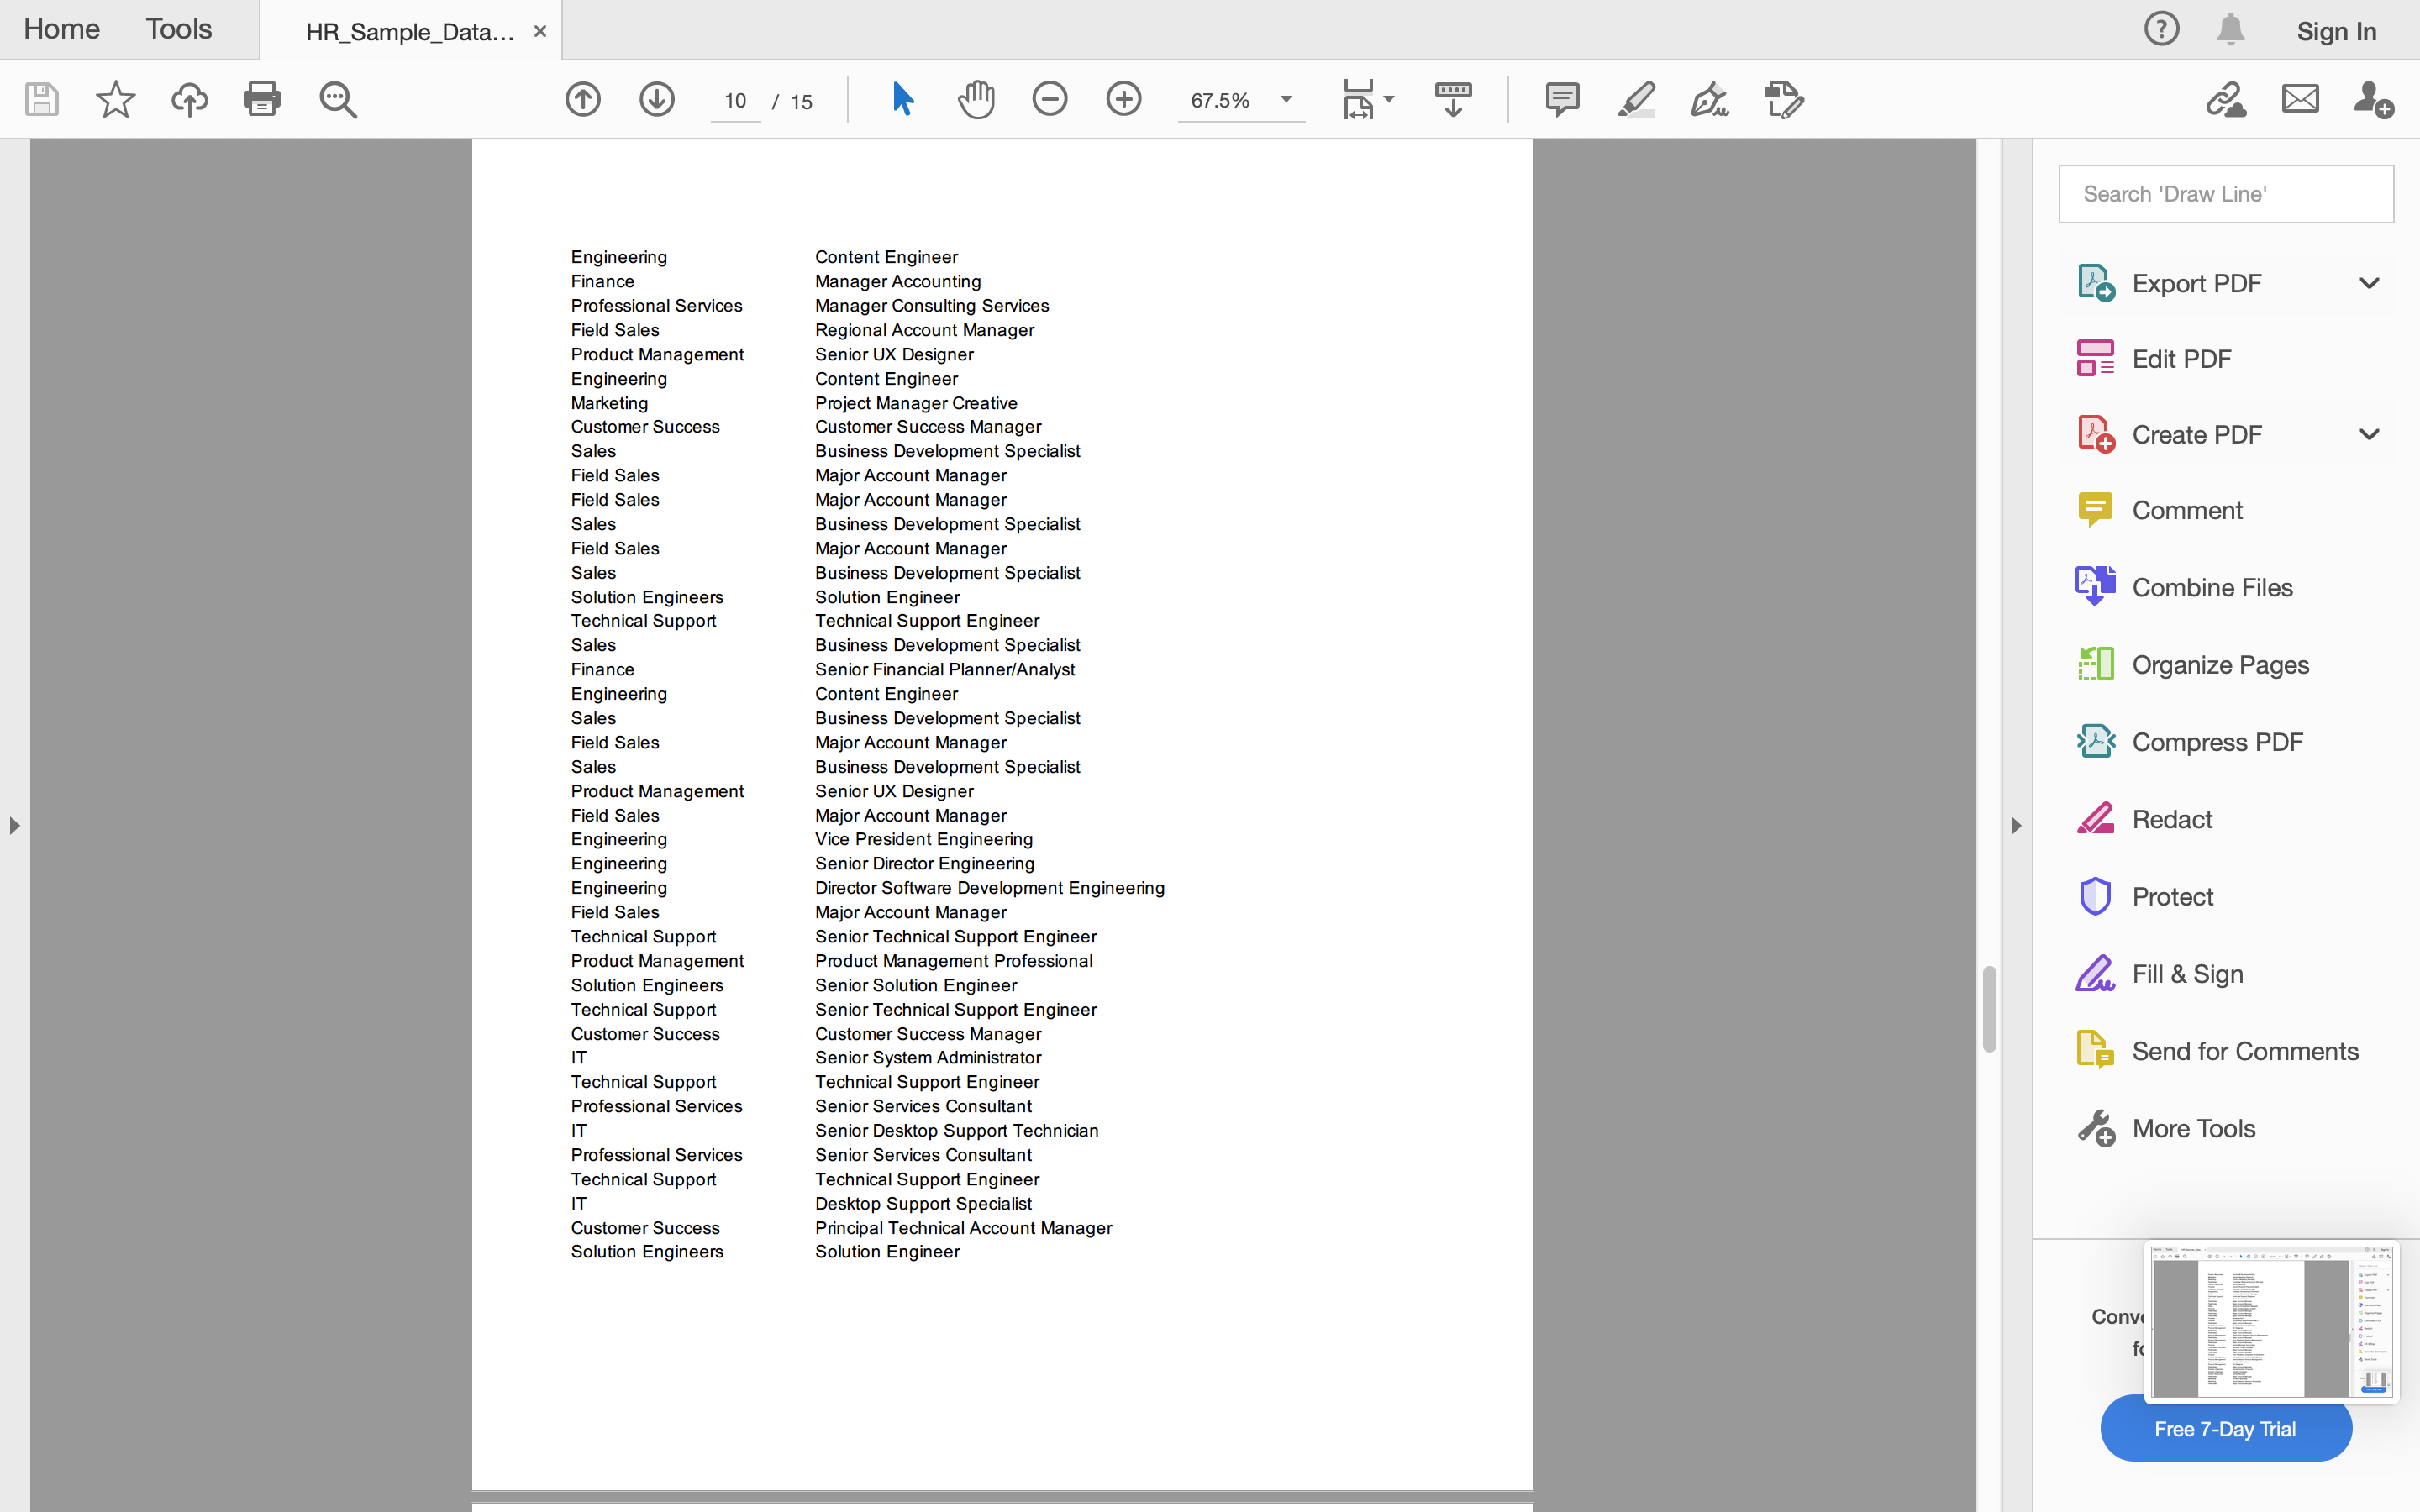Switch to the Tools tab

[179, 29]
